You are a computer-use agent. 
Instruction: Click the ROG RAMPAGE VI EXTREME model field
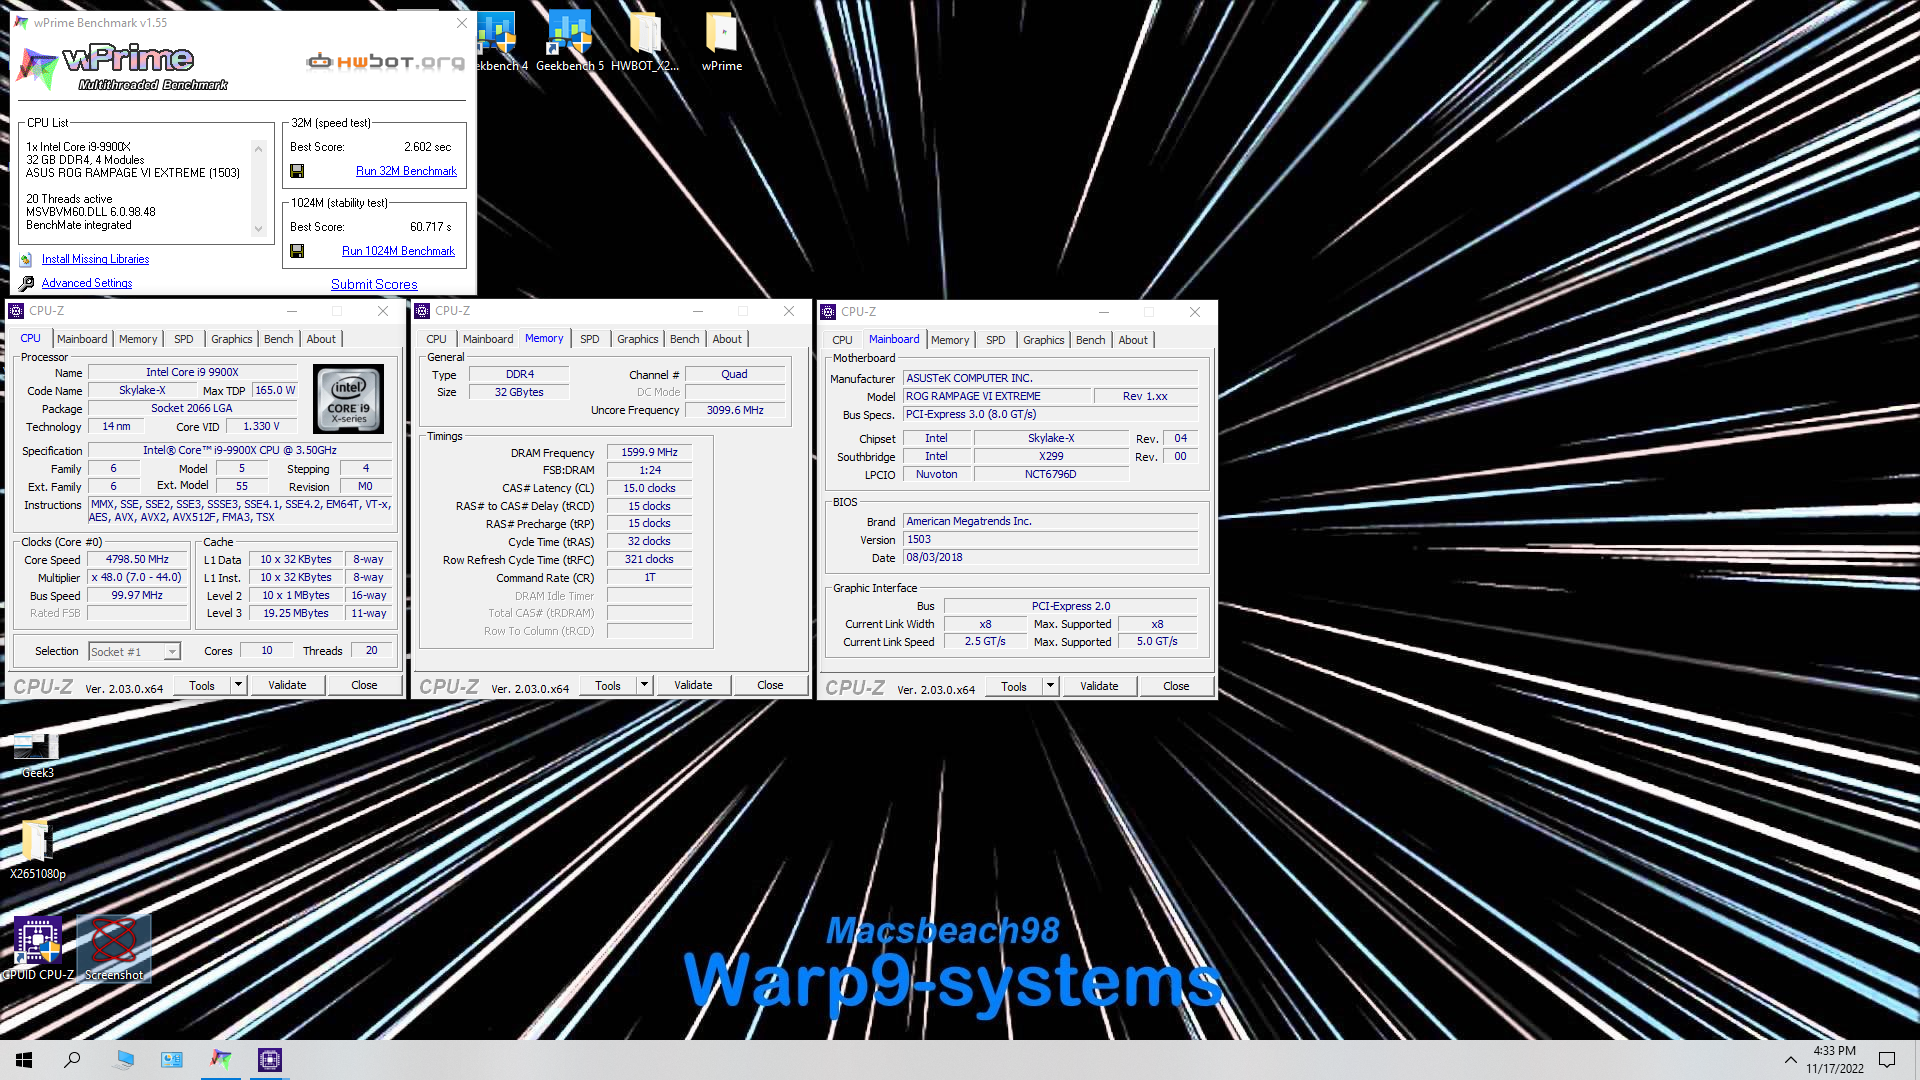pyautogui.click(x=997, y=397)
